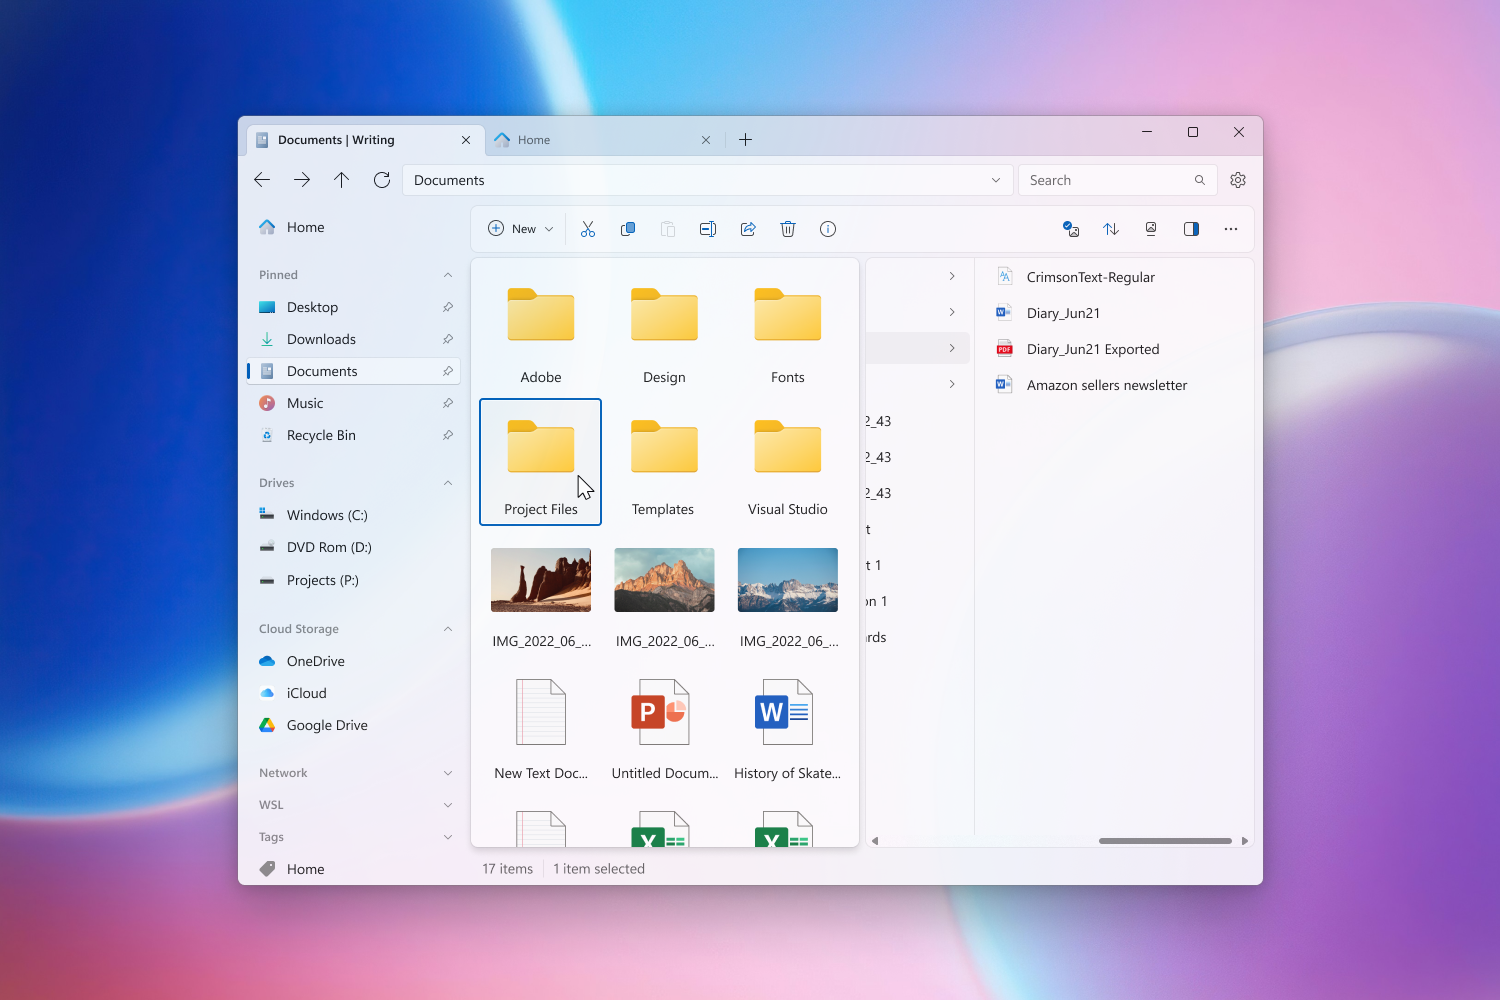Share the selected item
Image resolution: width=1500 pixels, height=1000 pixels.
tap(748, 228)
